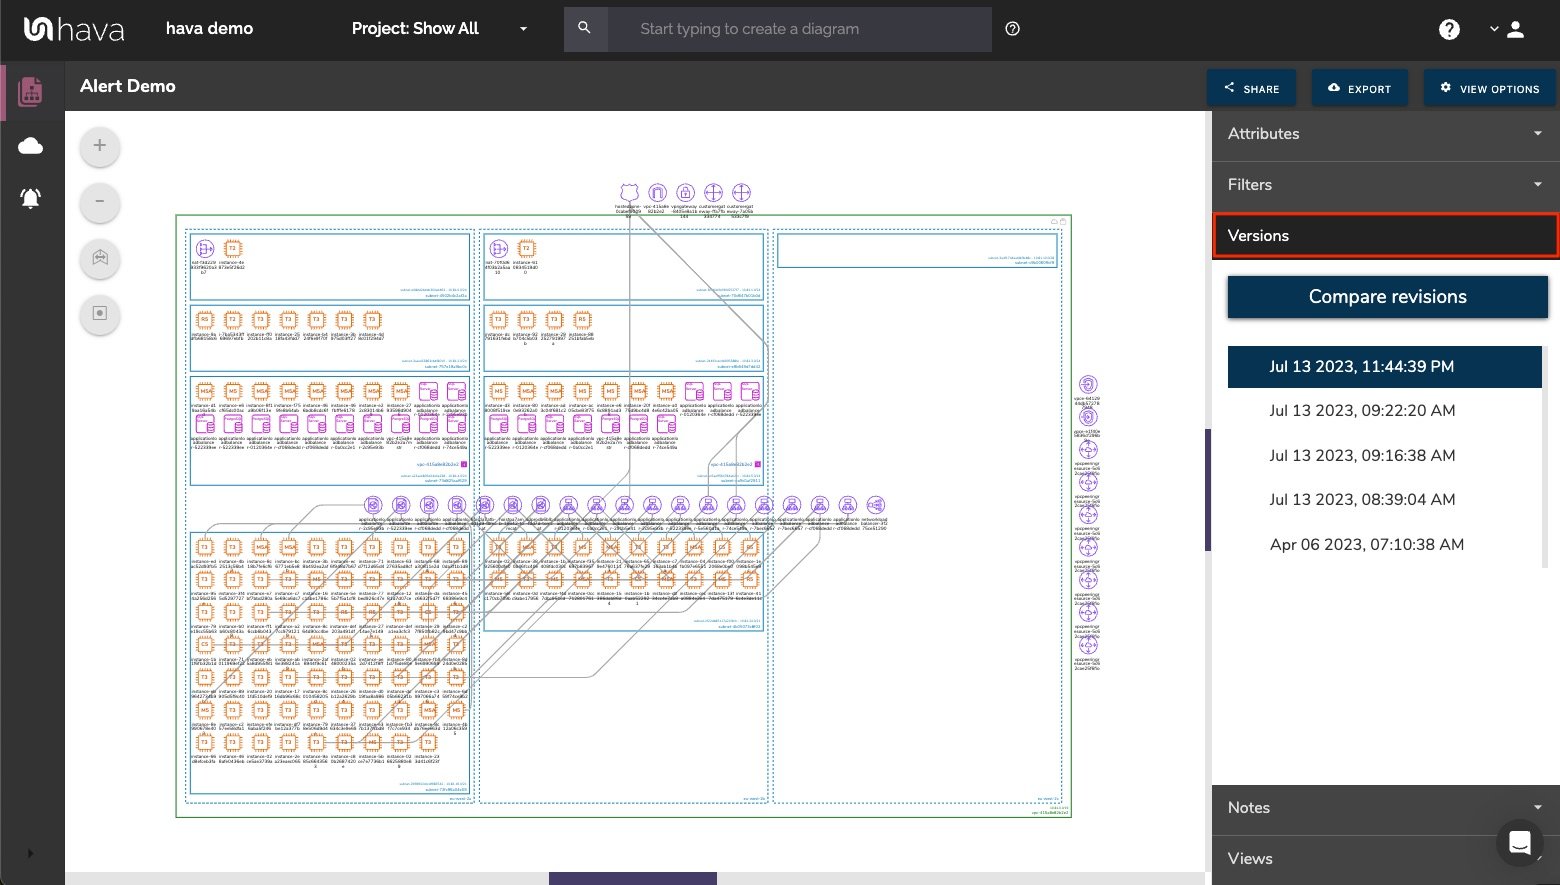Click the EXPORT button
This screenshot has width=1560, height=885.
pyautogui.click(x=1359, y=87)
